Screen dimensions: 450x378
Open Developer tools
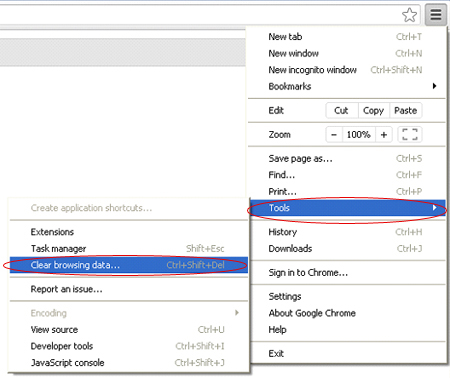[129, 346]
